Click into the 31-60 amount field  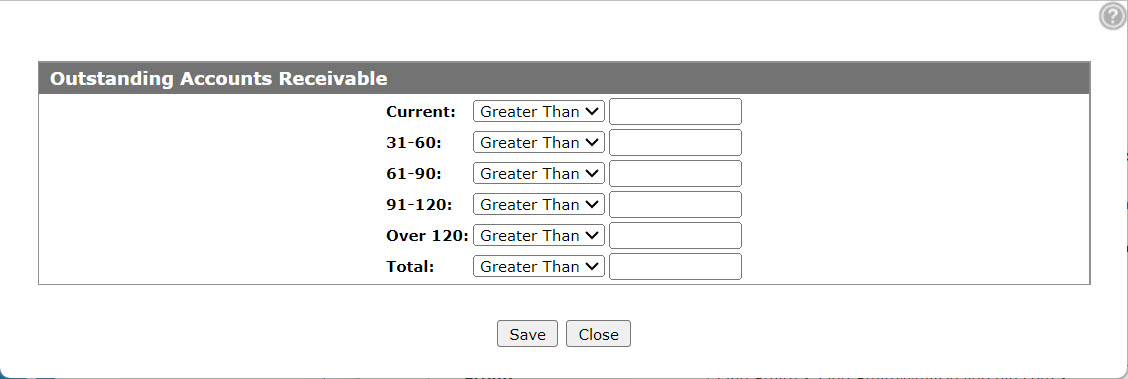point(675,142)
